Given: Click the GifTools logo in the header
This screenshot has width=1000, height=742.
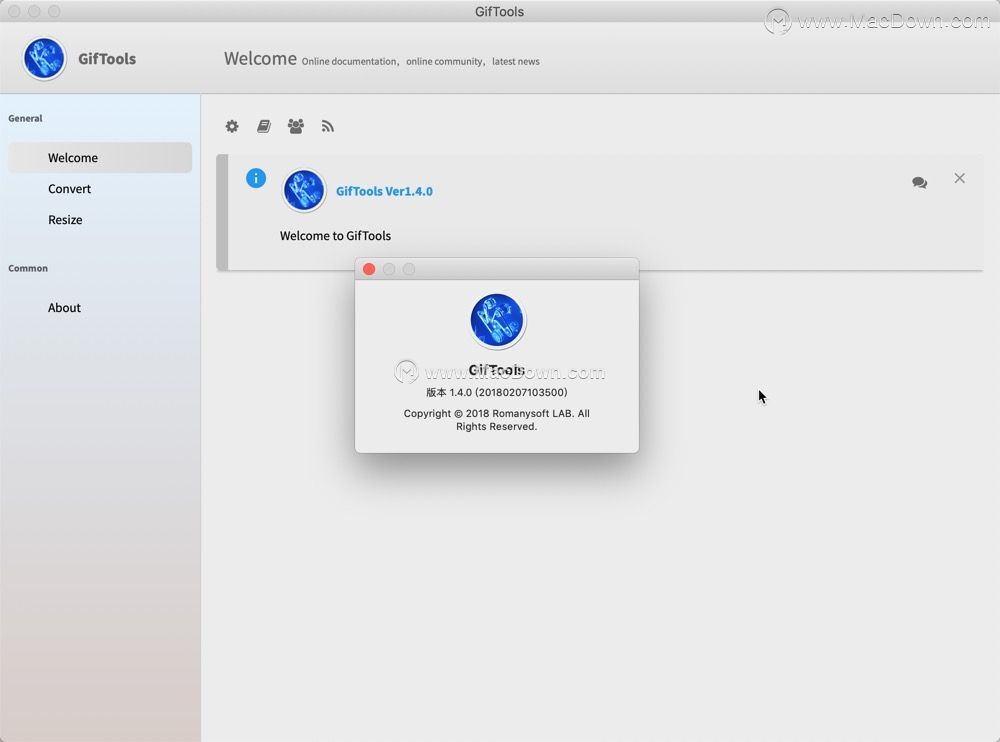Looking at the screenshot, I should tap(44, 59).
